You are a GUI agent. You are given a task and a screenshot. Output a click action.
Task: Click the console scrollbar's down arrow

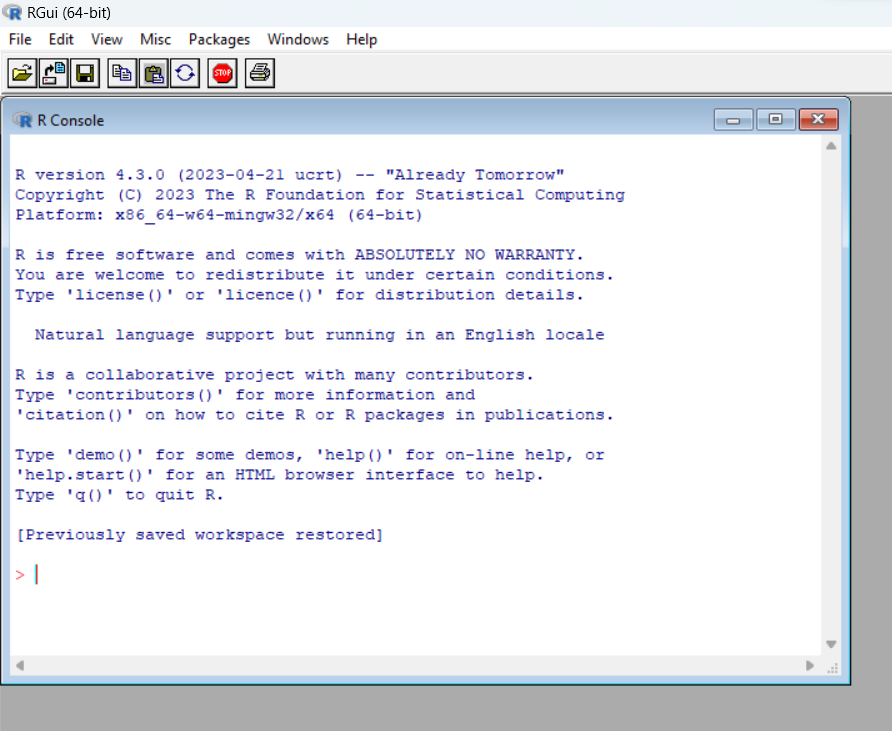pos(831,645)
